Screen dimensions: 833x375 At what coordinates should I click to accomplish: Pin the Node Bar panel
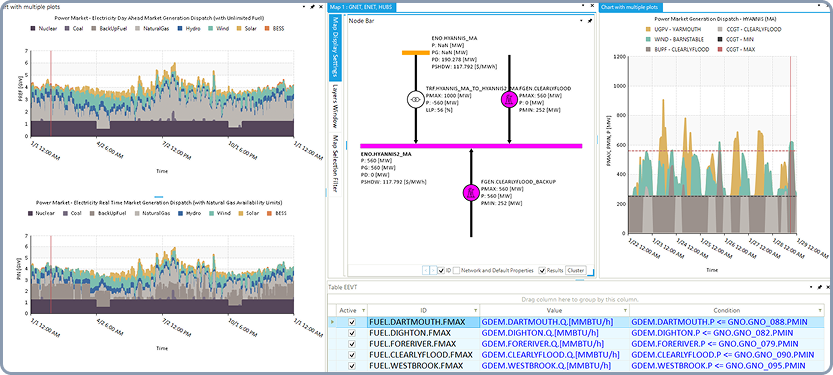590,21
